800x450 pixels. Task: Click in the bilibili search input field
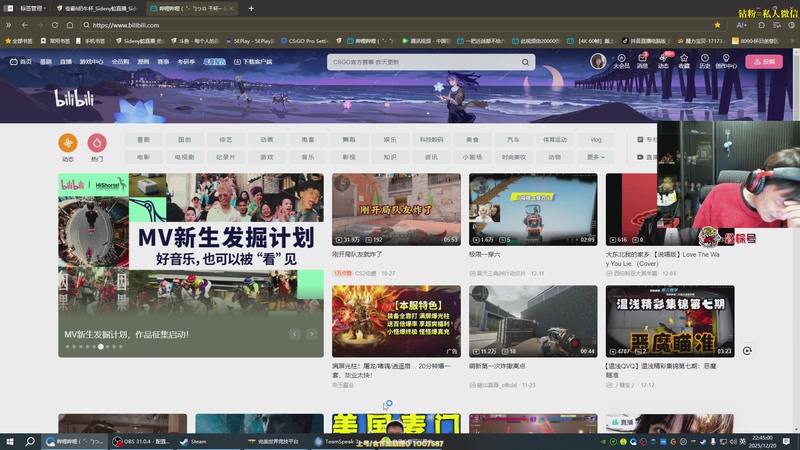(423, 62)
